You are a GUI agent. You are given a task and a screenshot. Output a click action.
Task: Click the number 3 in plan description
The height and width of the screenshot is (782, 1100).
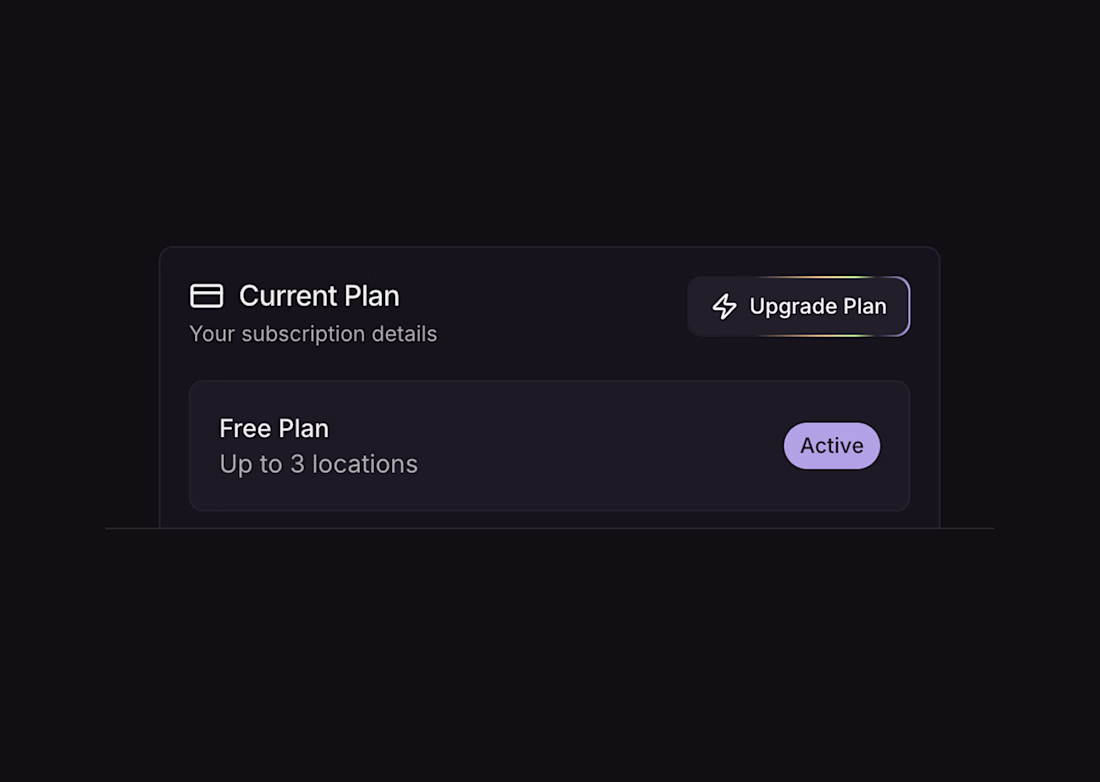pos(297,464)
